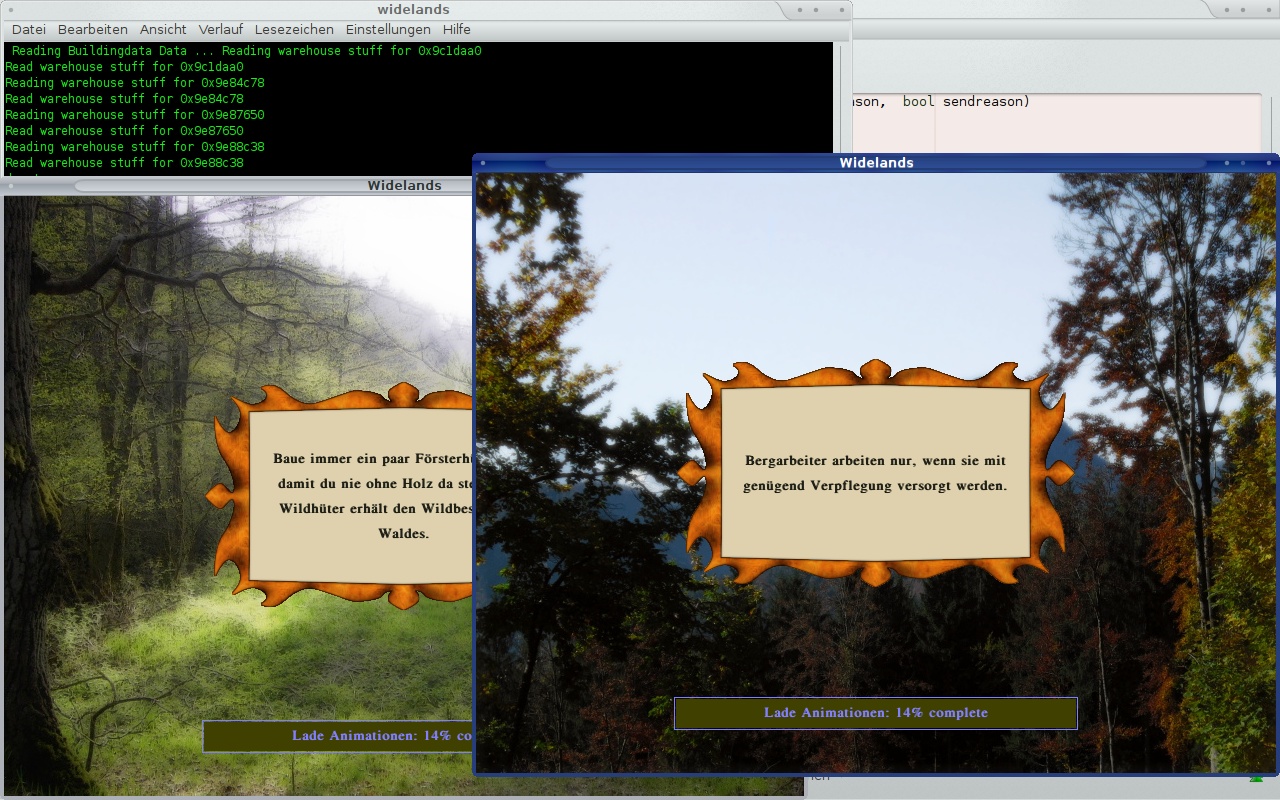
Task: Click line 'Reading warehouse stuff for 0x9e87650'
Action: pyautogui.click(x=135, y=115)
